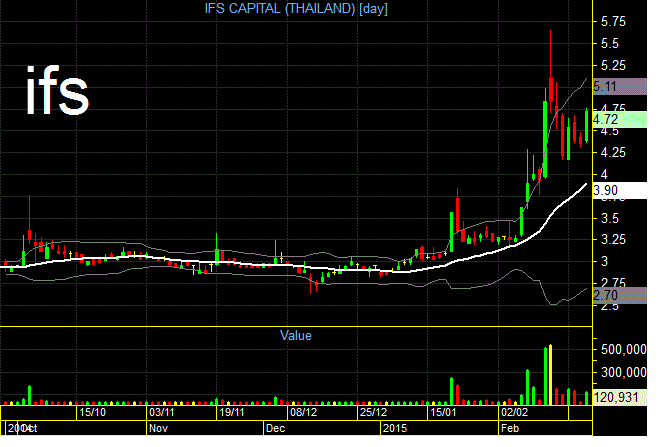Image resolution: width=672 pixels, height=447 pixels.
Task: Select the Feb month label
Action: point(510,428)
